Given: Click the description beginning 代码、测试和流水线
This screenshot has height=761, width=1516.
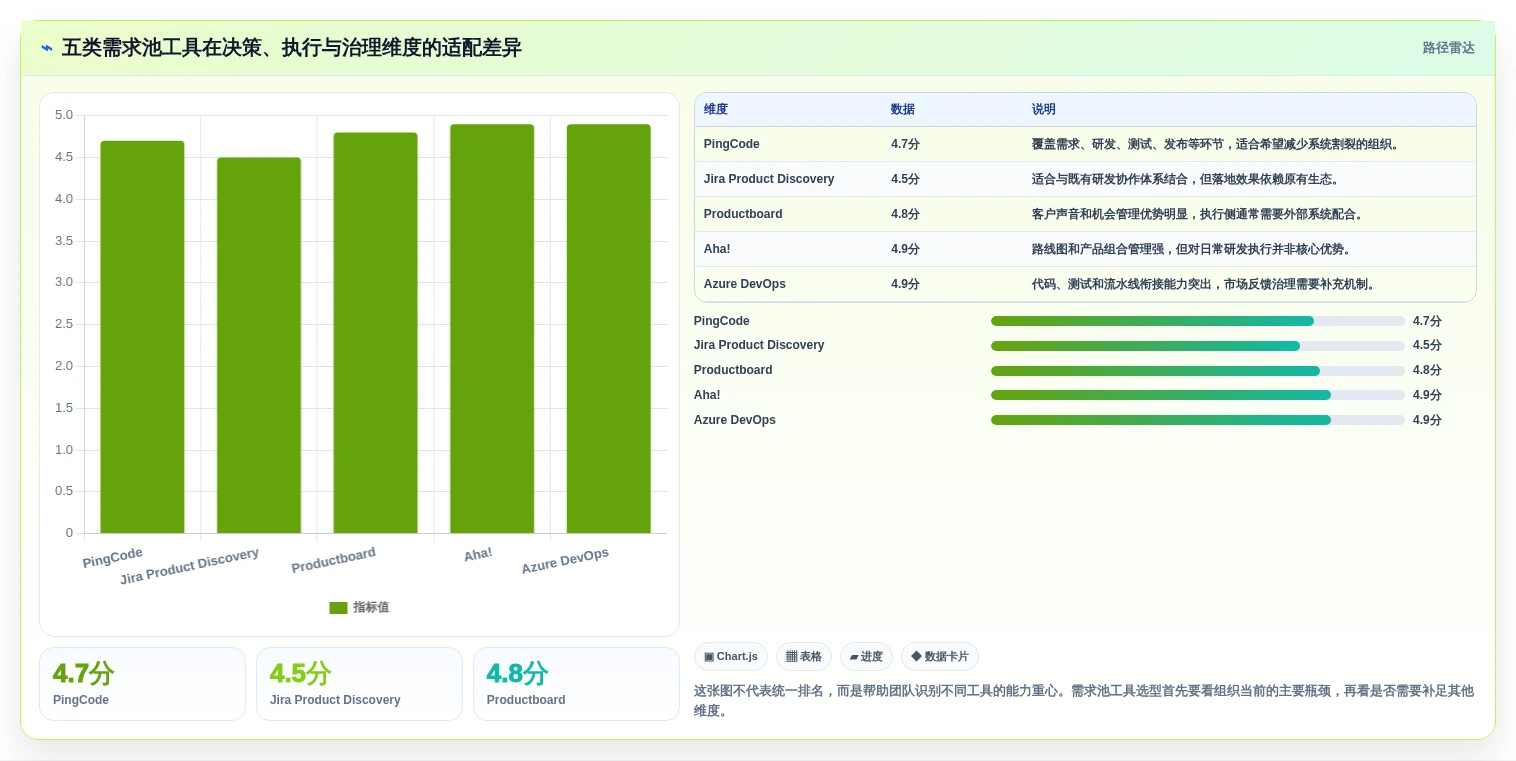Looking at the screenshot, I should [x=1204, y=284].
